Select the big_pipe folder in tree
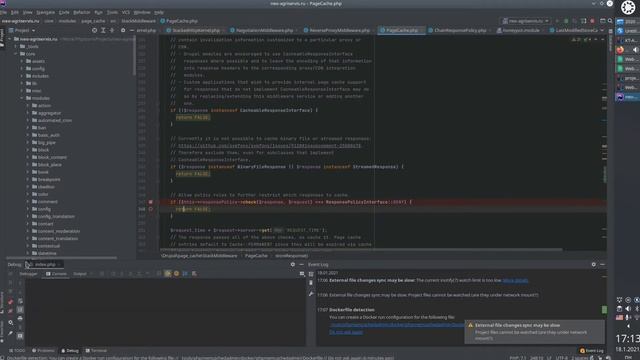This screenshot has width=640, height=360. (x=47, y=142)
